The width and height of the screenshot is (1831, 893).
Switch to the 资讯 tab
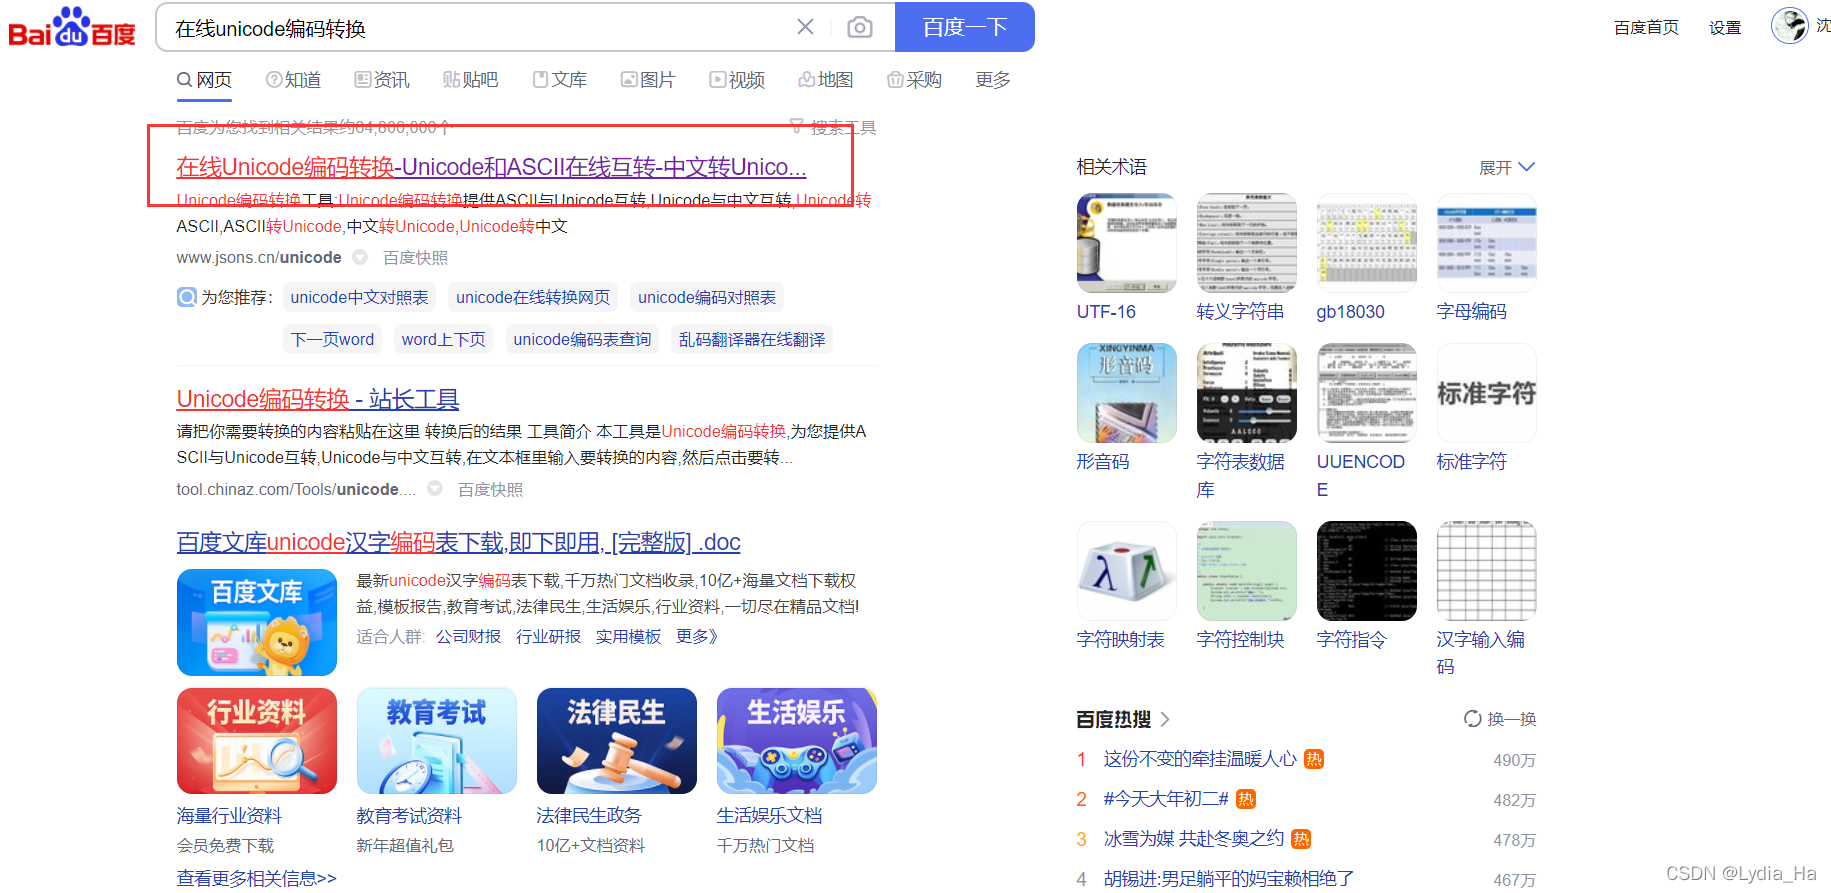point(382,80)
